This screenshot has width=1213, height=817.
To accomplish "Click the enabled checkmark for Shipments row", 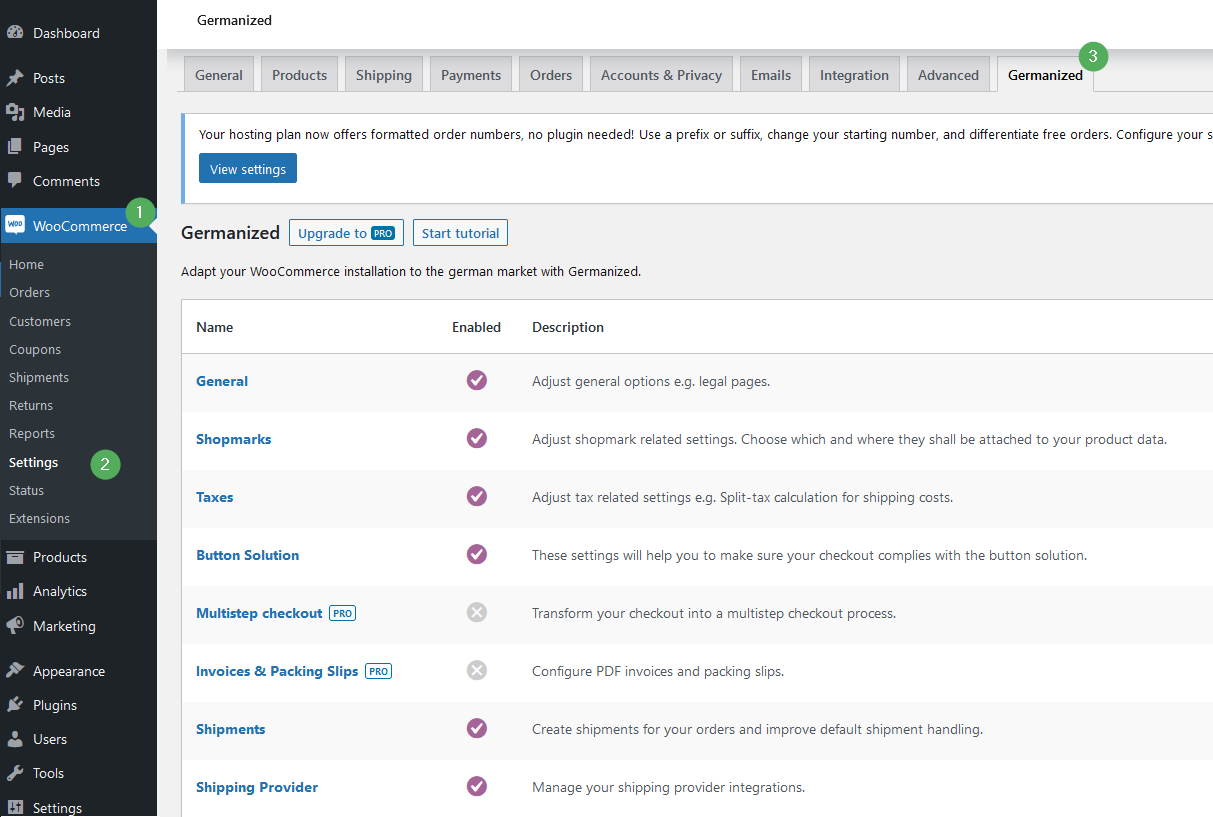I will point(477,729).
